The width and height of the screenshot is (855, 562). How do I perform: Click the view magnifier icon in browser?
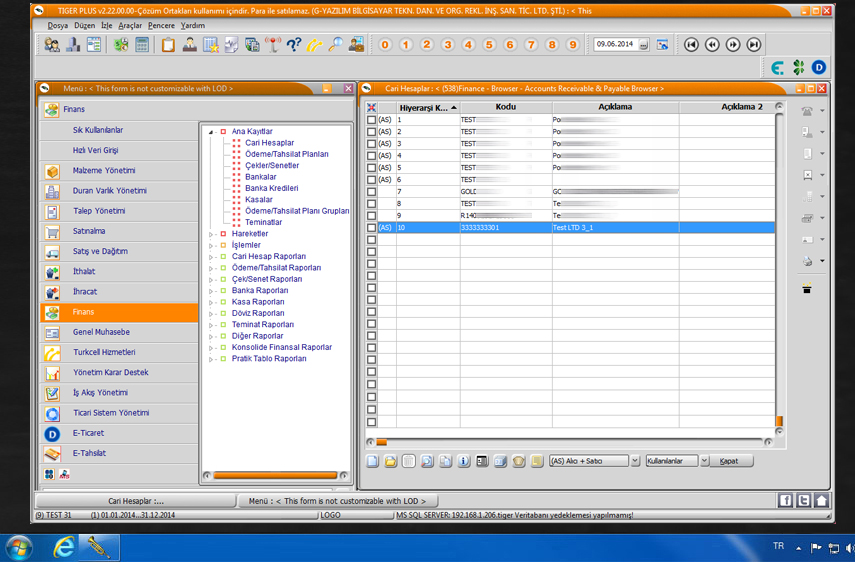coord(427,461)
